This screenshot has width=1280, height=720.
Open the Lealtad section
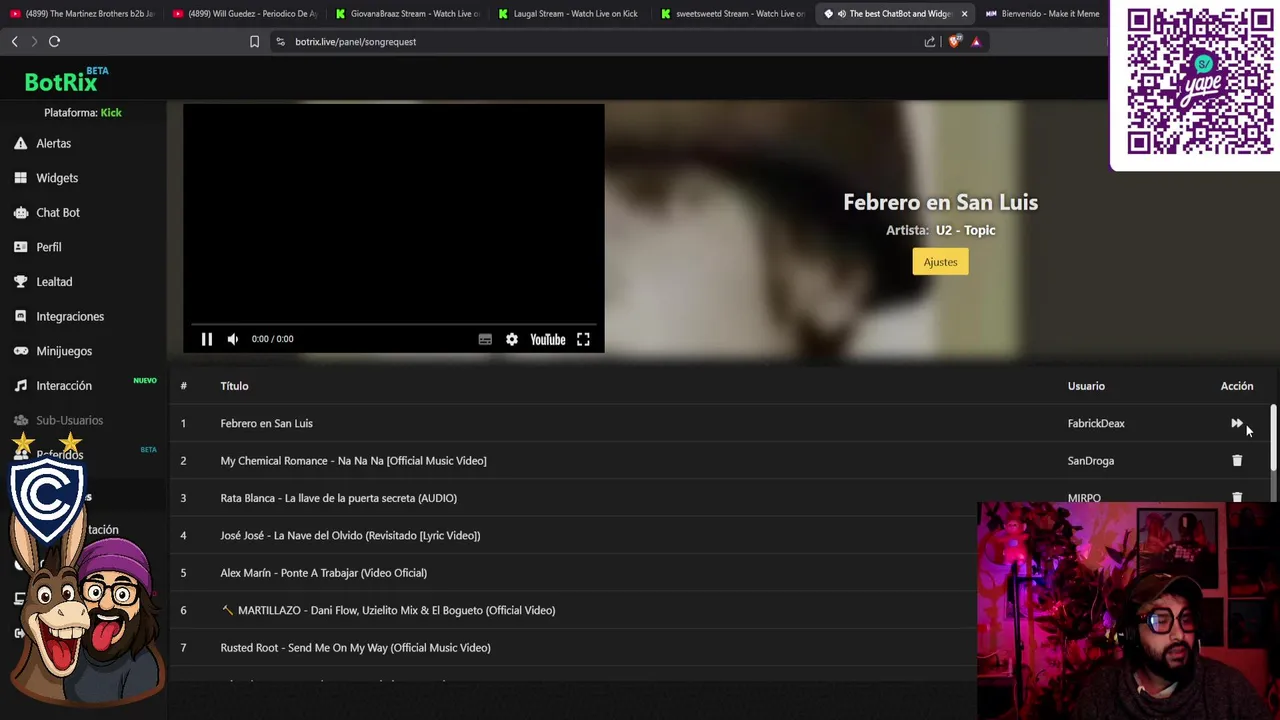click(x=54, y=282)
